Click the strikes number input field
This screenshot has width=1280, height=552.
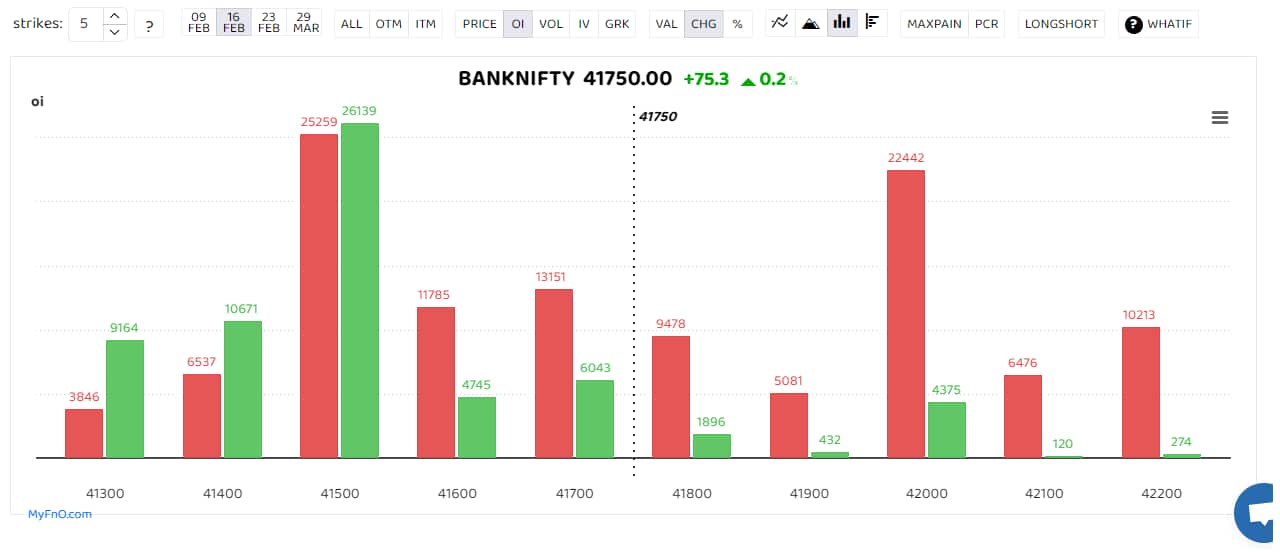[85, 24]
